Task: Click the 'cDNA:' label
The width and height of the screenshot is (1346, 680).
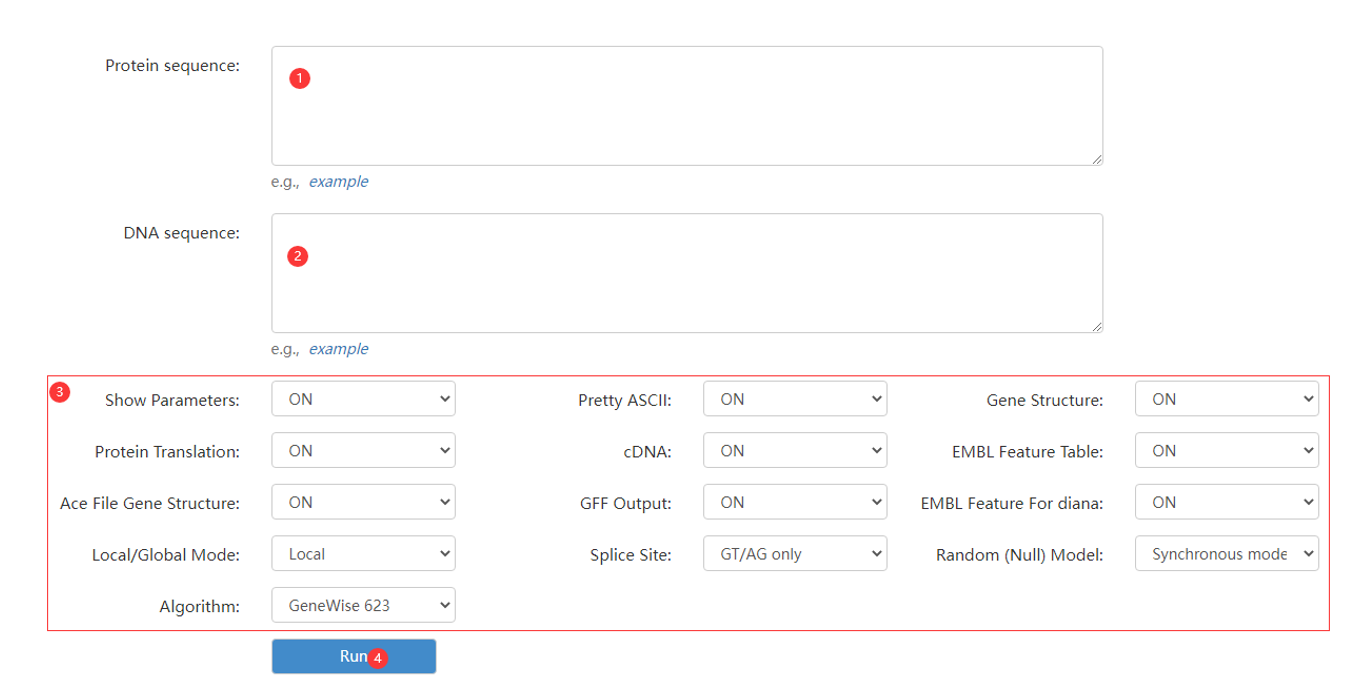Action: tap(648, 452)
